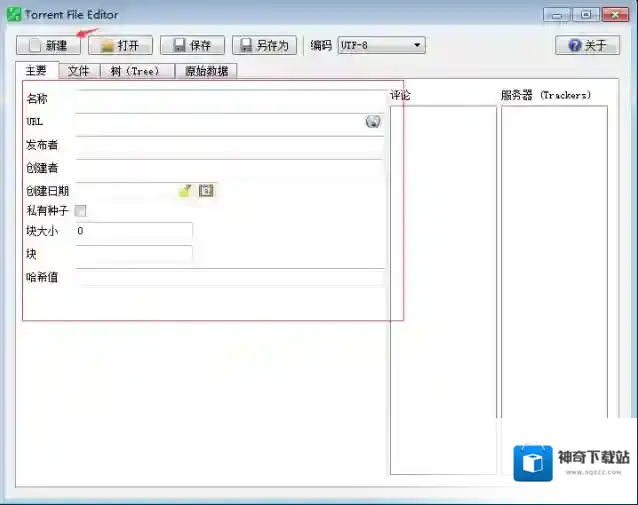Screen dimensions: 638x505
Task: Focus the 块大小 (Piece size) field
Action: pos(133,231)
